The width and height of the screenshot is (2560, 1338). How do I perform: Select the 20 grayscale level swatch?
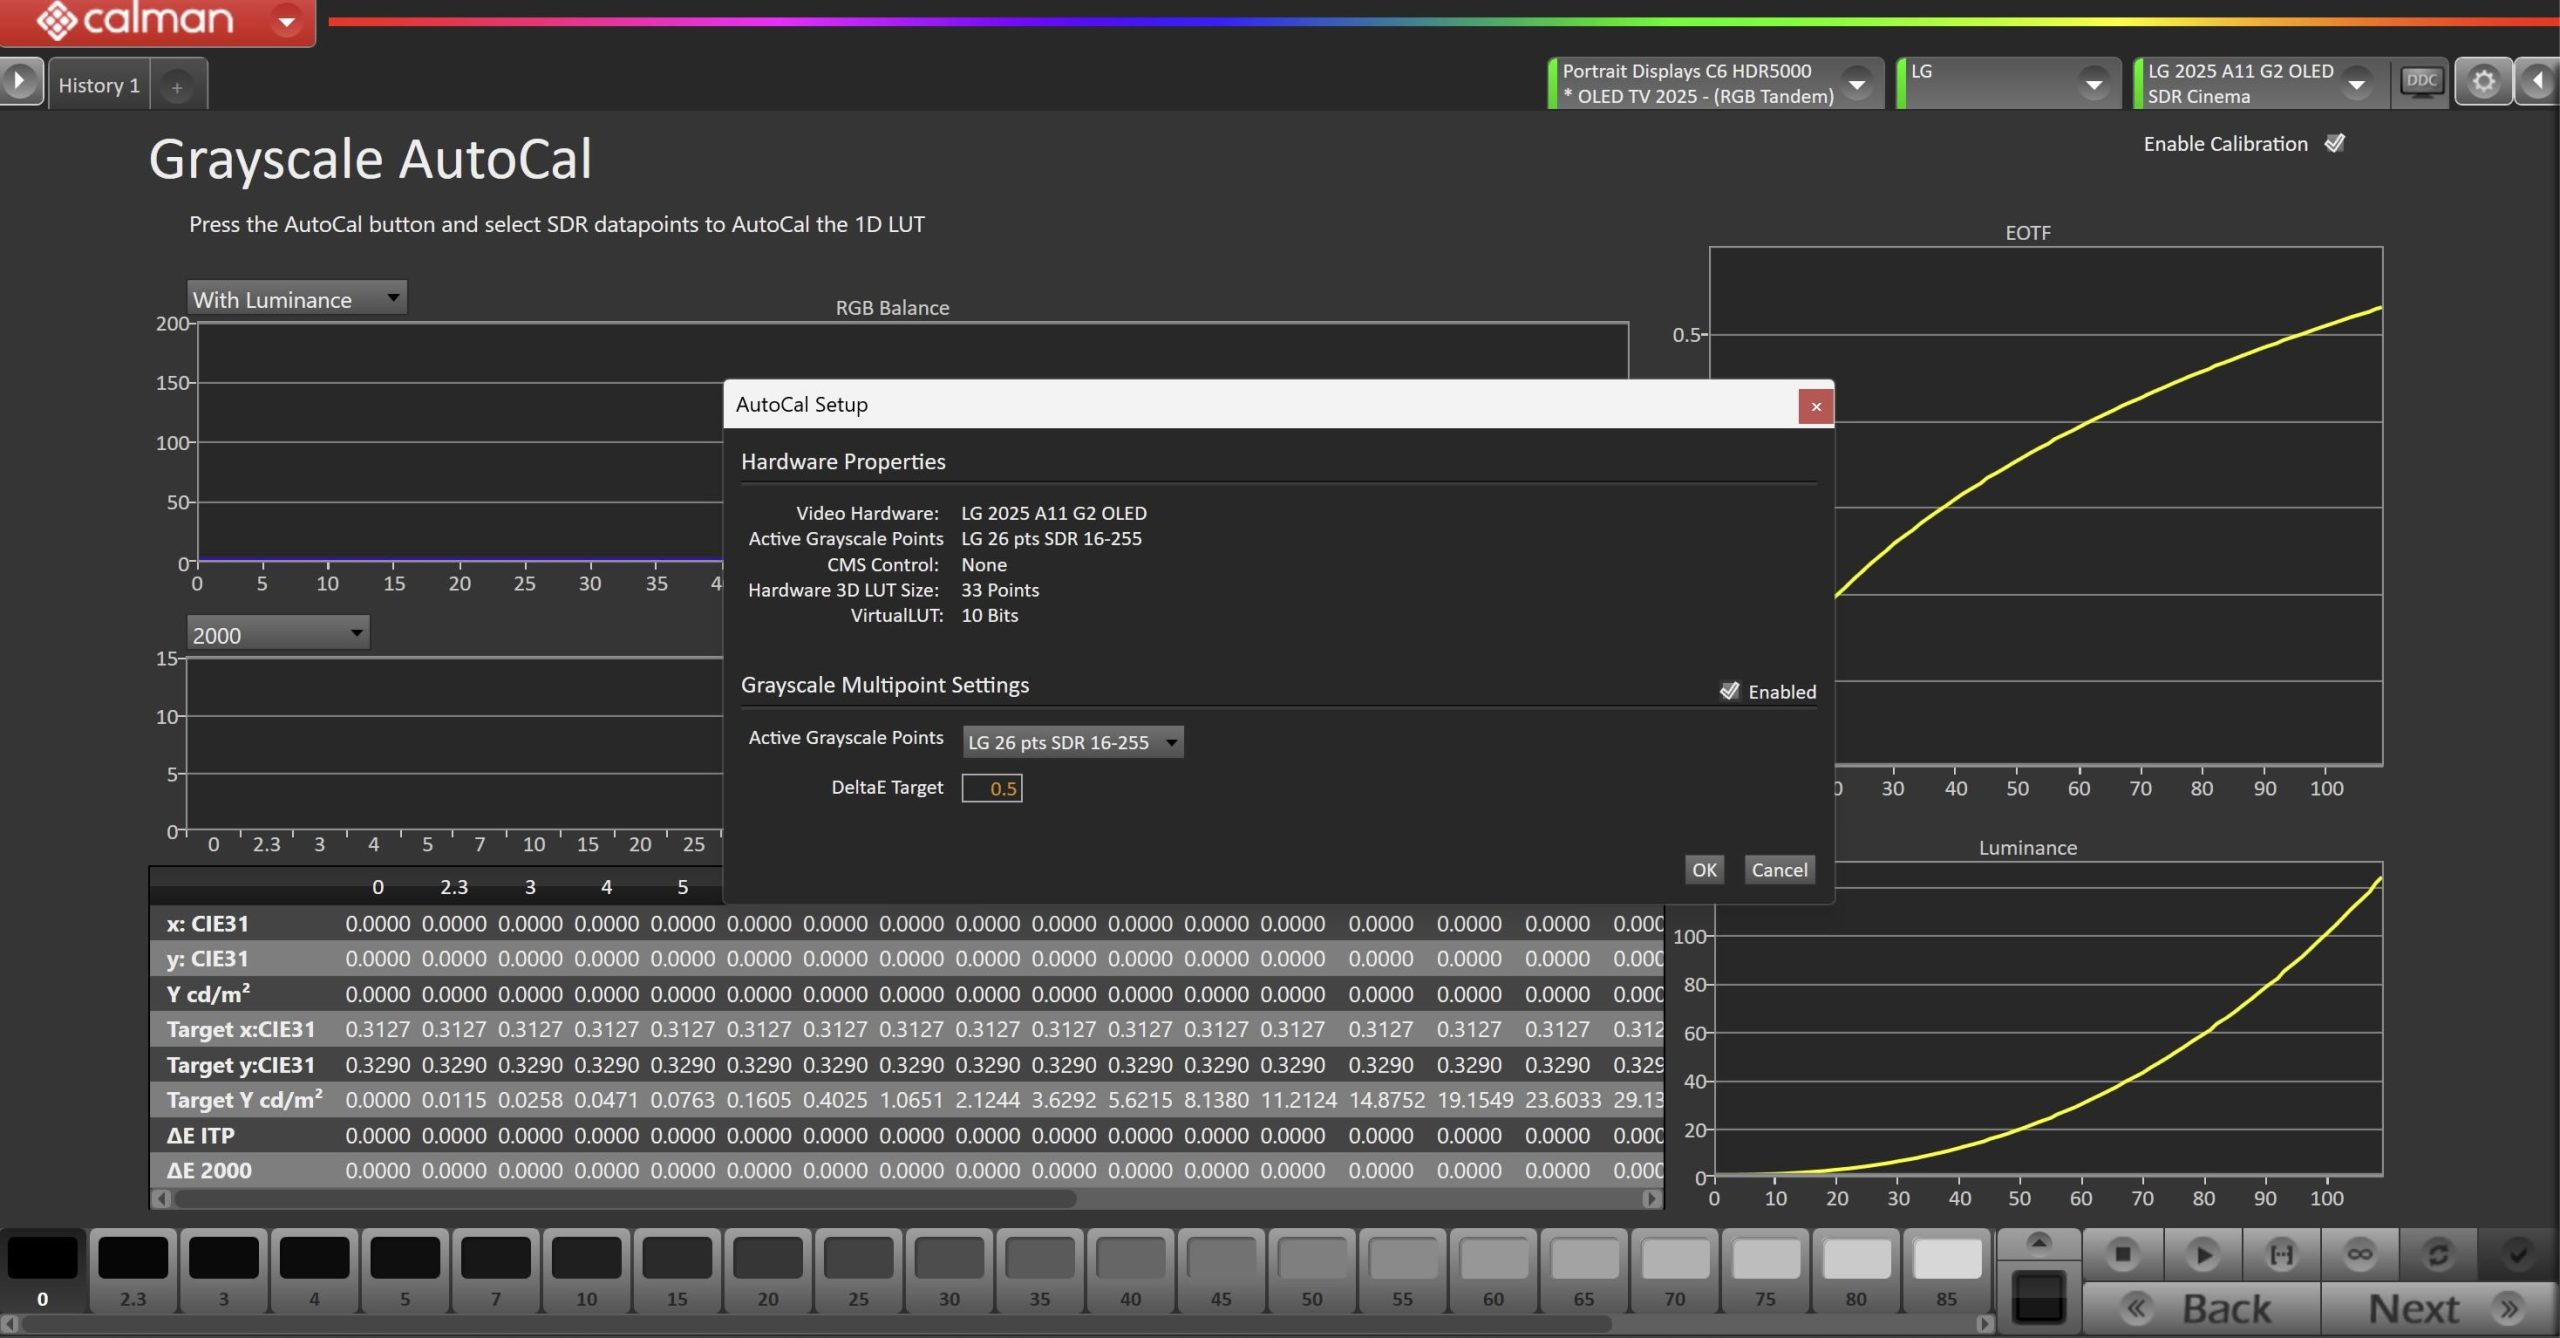point(768,1270)
